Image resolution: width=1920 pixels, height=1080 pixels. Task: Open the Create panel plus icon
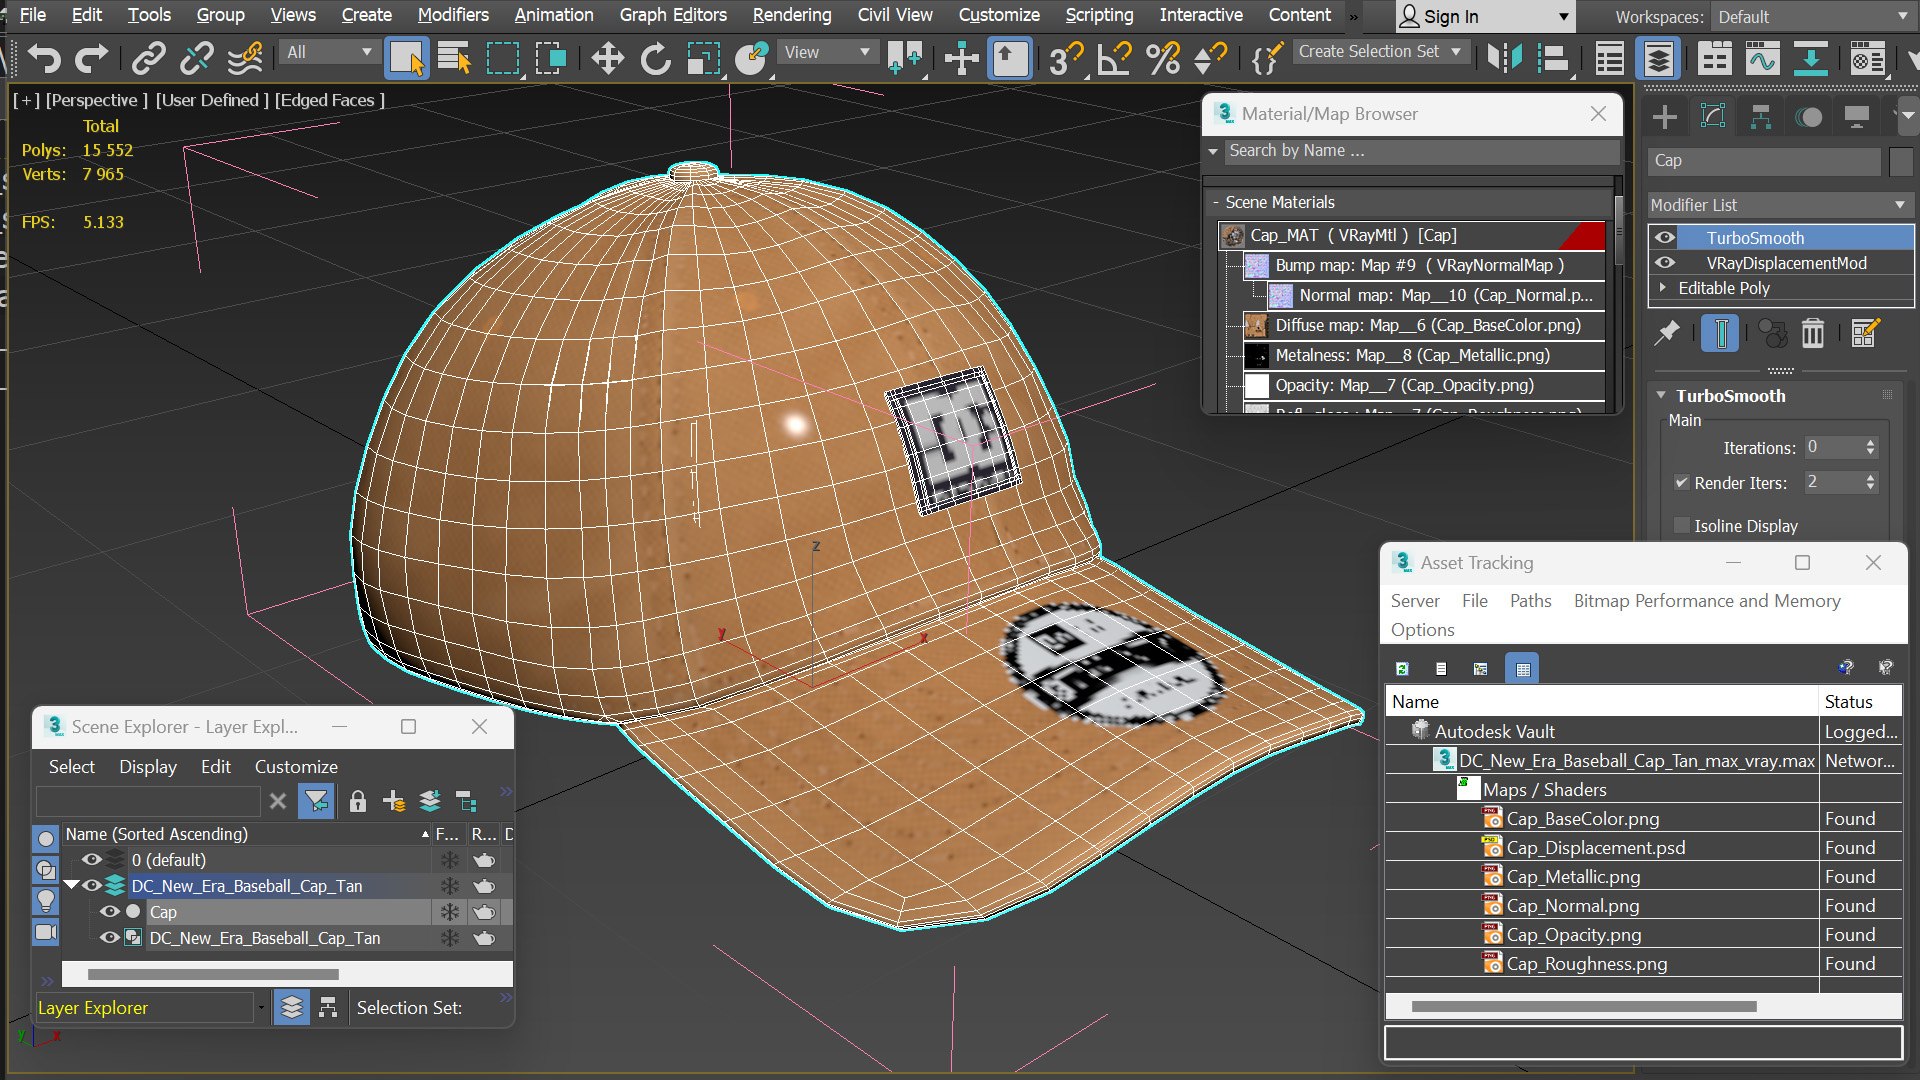pyautogui.click(x=1665, y=117)
